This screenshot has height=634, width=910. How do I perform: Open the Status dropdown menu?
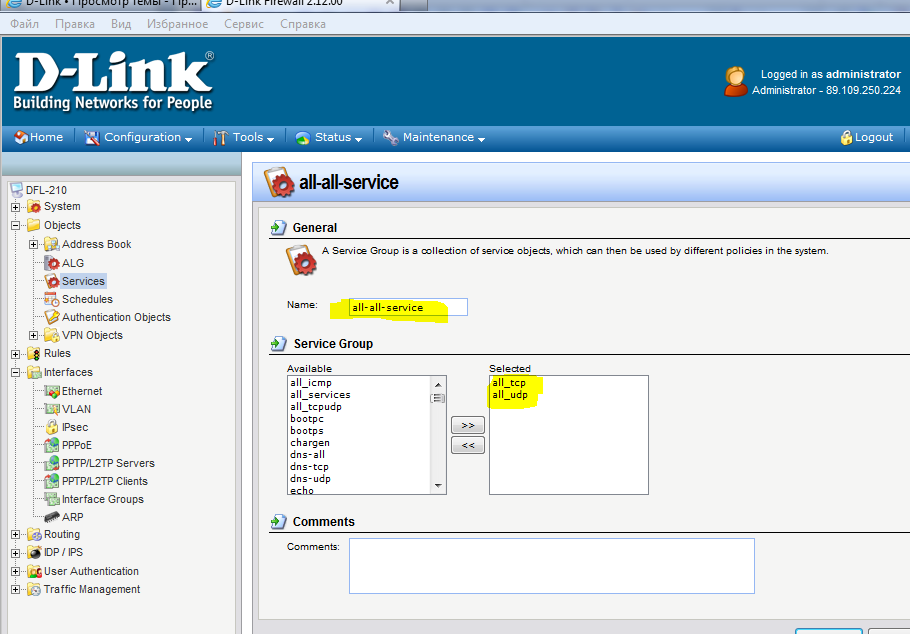pos(328,138)
